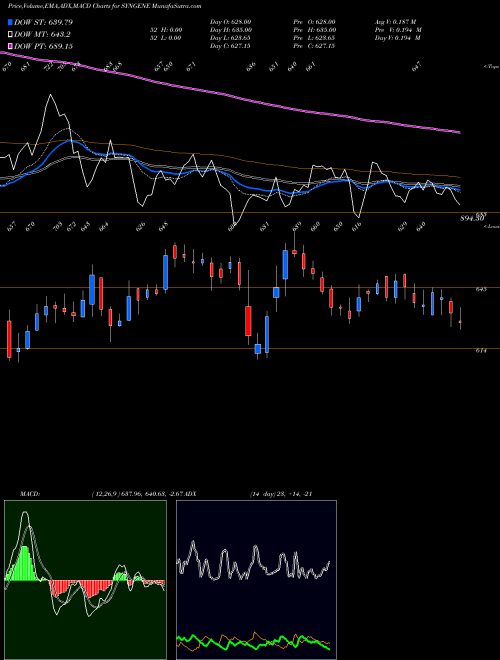Click the 614 price level label
The image size is (500, 660).
tap(481, 350)
